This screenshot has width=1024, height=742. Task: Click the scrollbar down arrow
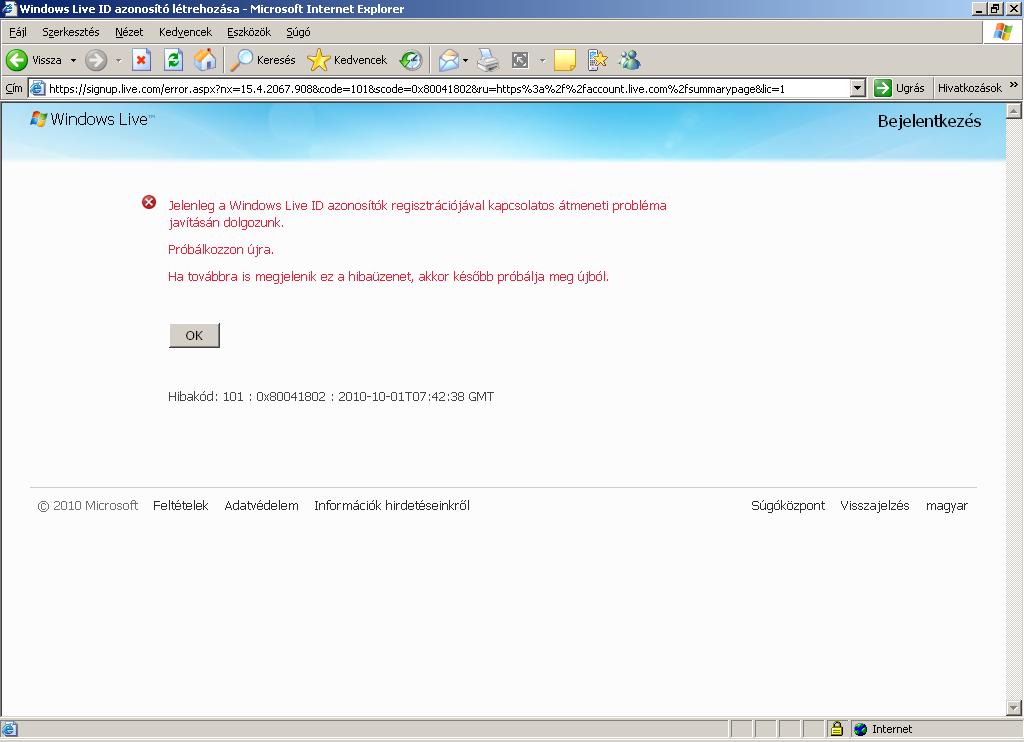1014,707
